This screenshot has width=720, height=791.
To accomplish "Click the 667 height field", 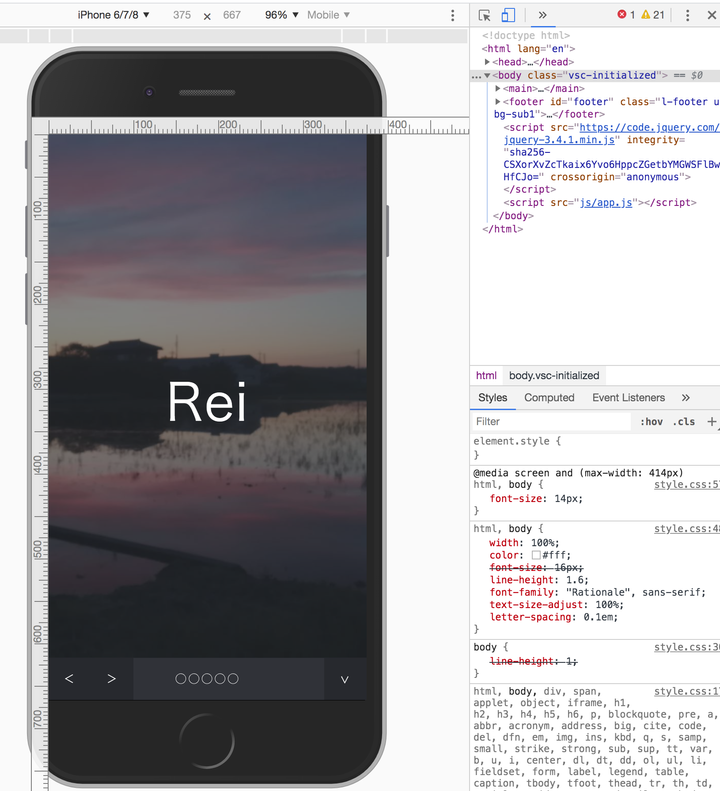I will tap(232, 15).
